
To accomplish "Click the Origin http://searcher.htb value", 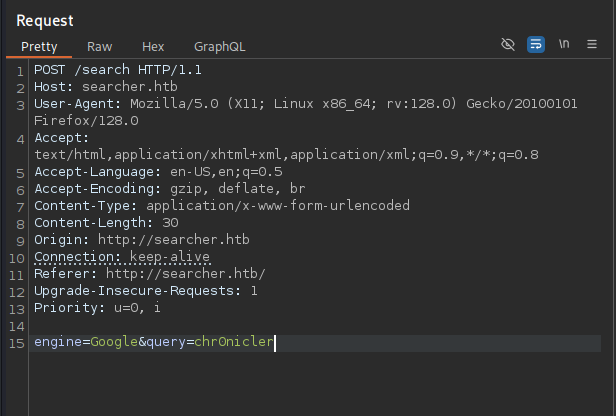I will pos(174,240).
